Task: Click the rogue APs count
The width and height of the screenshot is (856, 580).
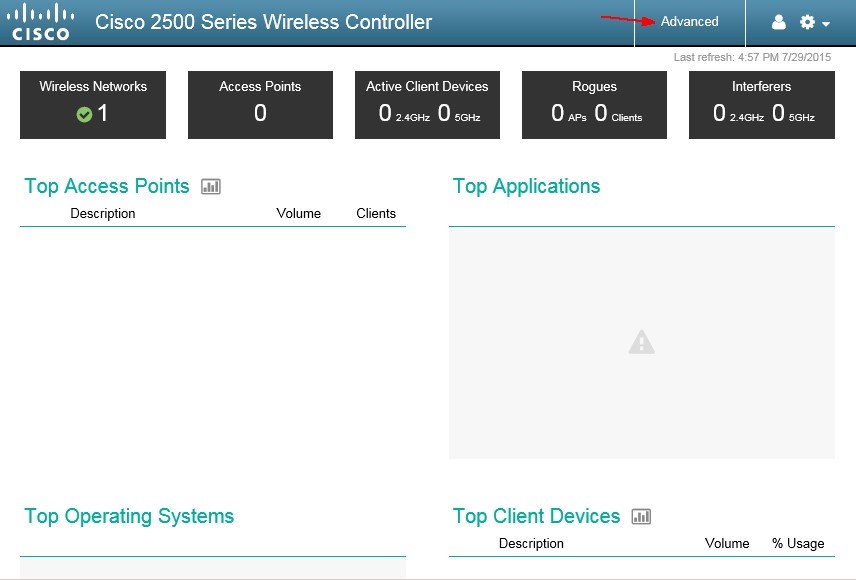Action: pos(568,113)
